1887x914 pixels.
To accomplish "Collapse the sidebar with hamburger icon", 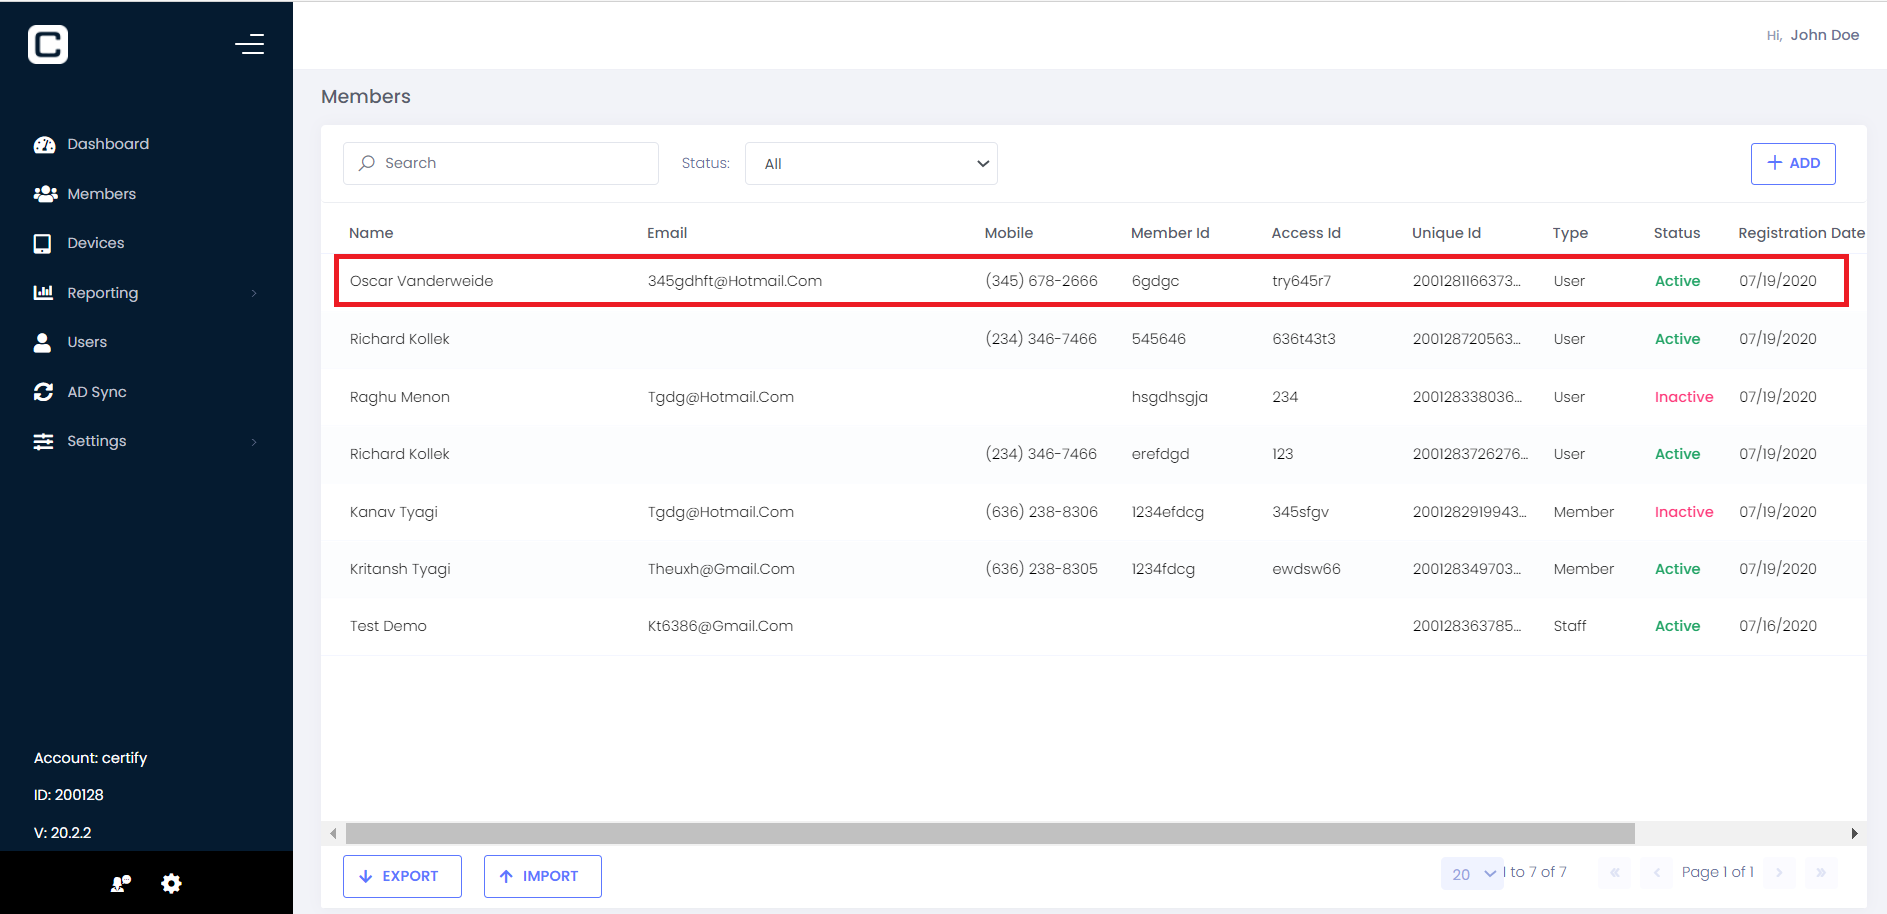I will click(249, 44).
